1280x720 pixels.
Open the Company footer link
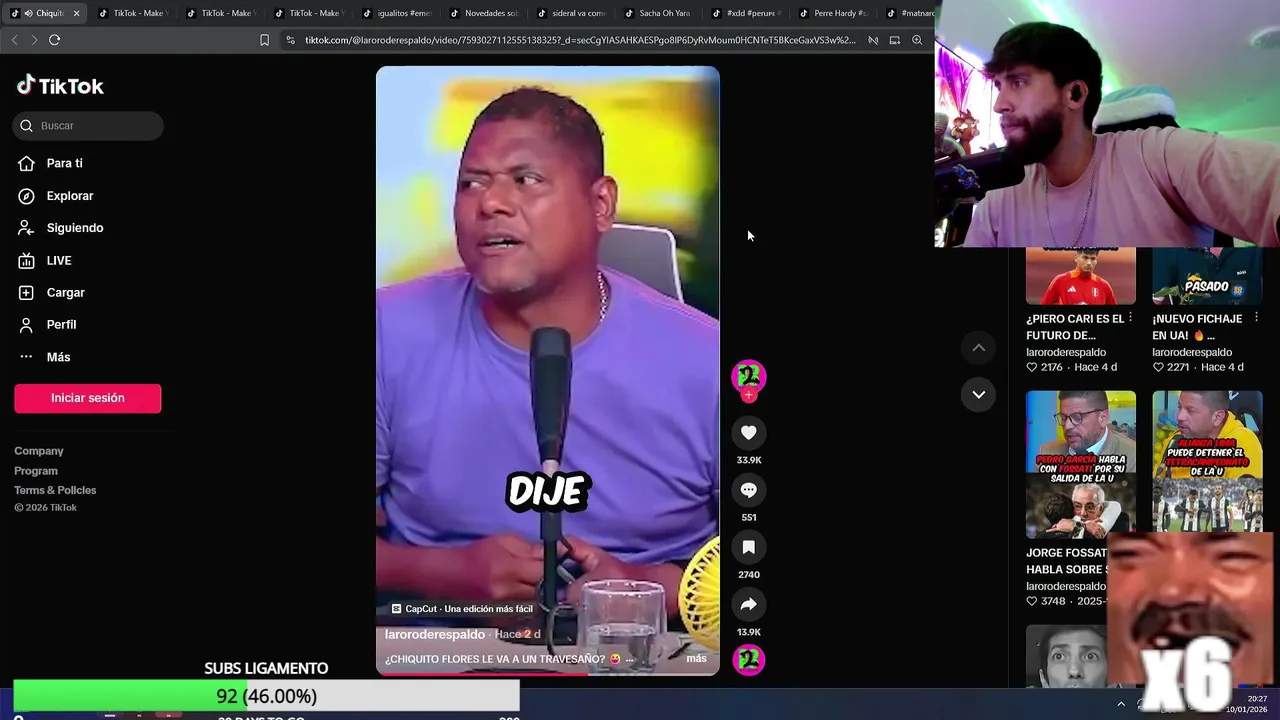click(39, 451)
